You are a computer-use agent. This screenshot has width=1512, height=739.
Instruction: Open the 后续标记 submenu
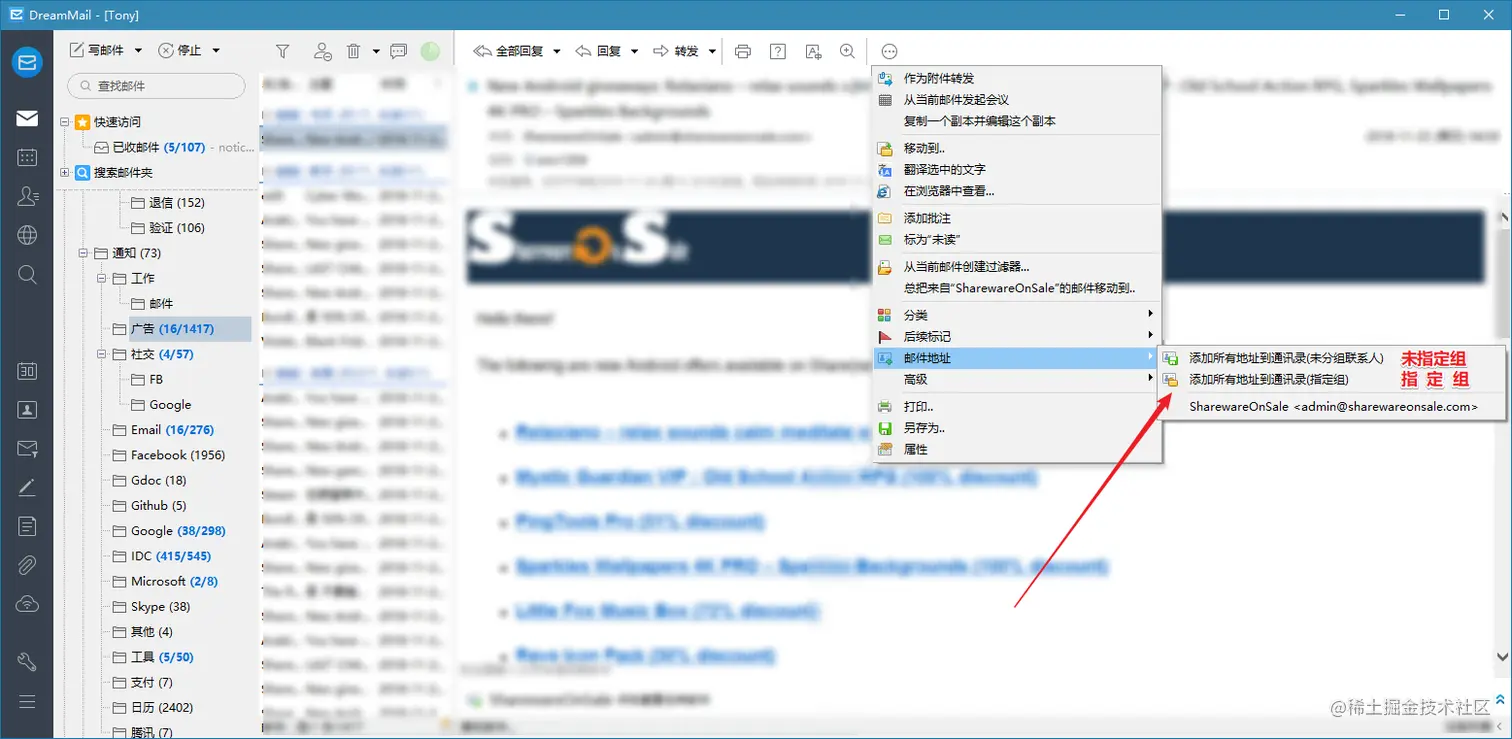[1017, 336]
